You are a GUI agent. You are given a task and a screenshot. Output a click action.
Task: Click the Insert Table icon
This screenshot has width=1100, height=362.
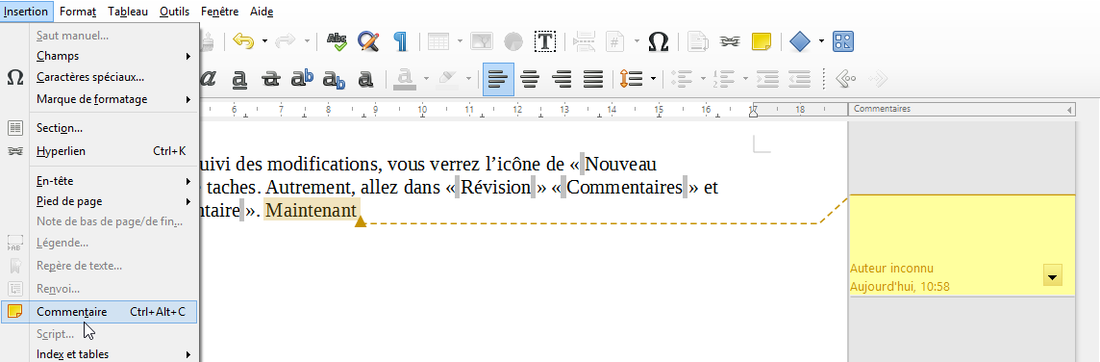(439, 41)
